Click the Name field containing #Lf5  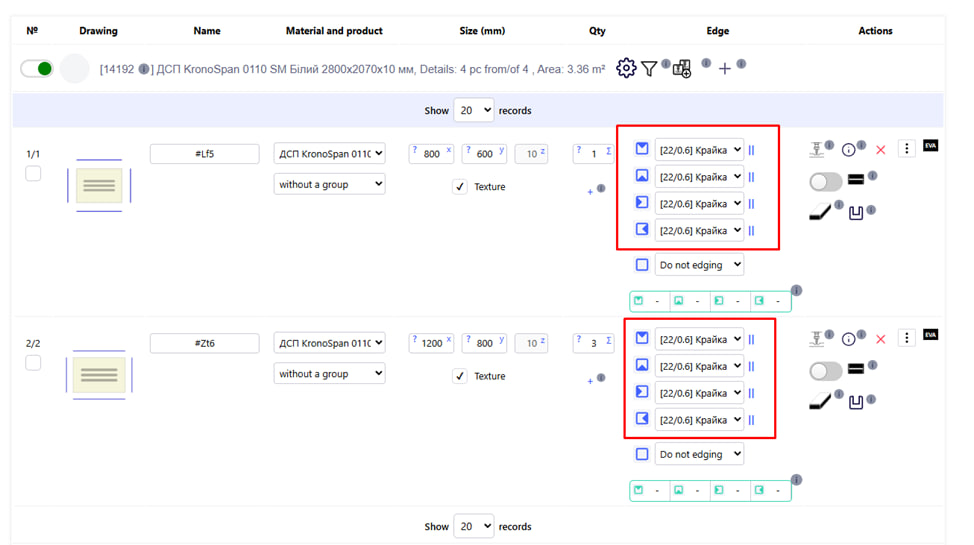[204, 154]
